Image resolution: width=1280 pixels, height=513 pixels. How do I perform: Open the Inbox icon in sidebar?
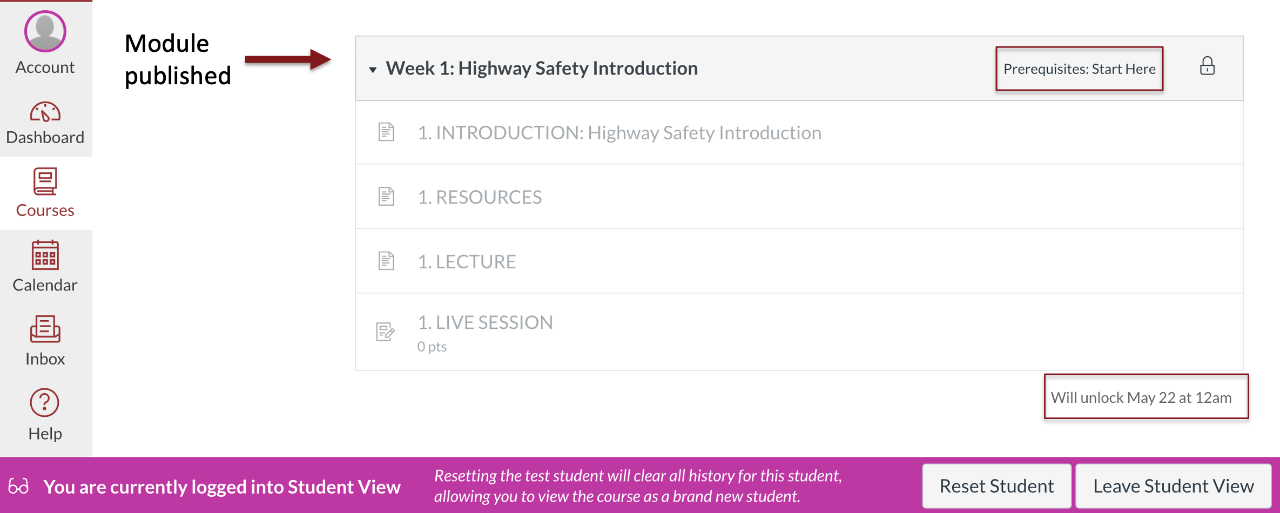coord(45,329)
